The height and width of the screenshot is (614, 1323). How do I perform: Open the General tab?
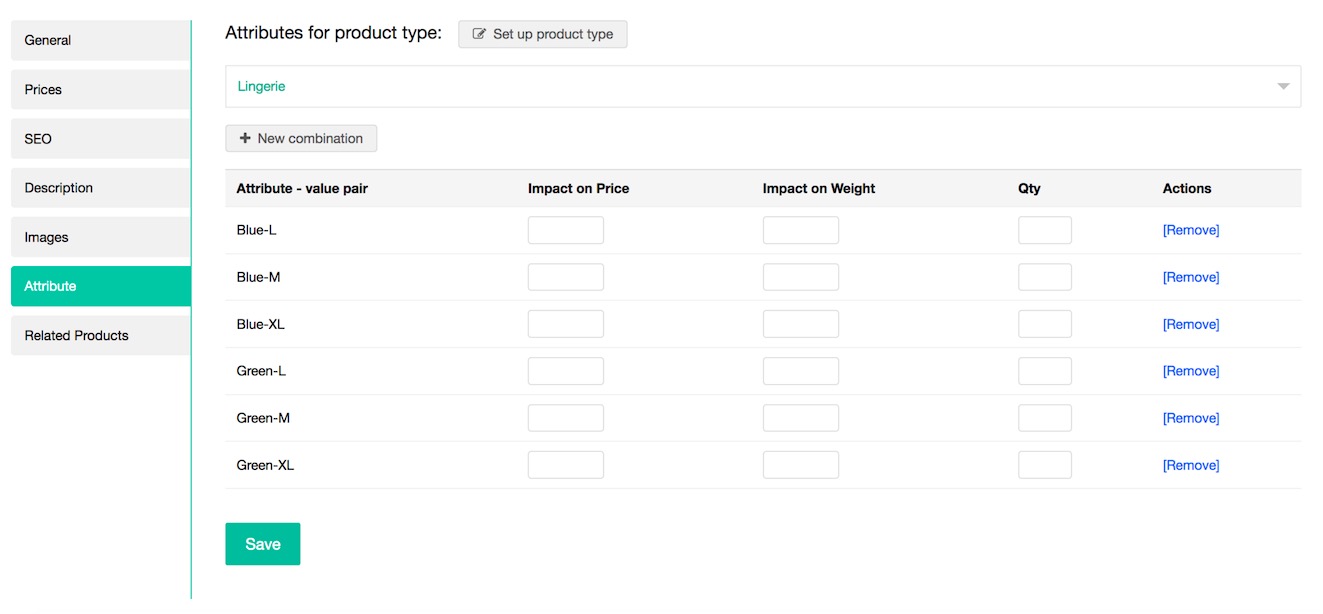[100, 41]
